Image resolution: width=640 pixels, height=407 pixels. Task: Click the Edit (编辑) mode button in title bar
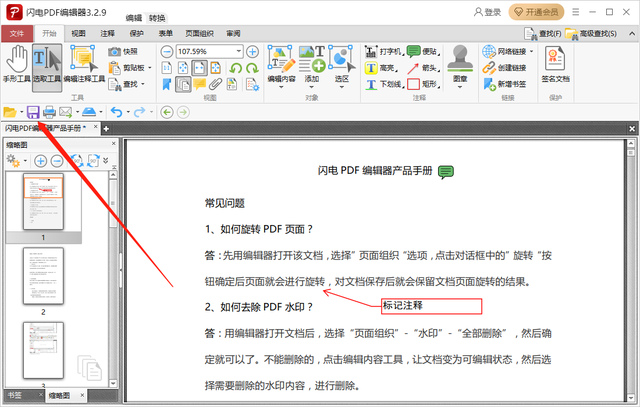click(x=133, y=18)
